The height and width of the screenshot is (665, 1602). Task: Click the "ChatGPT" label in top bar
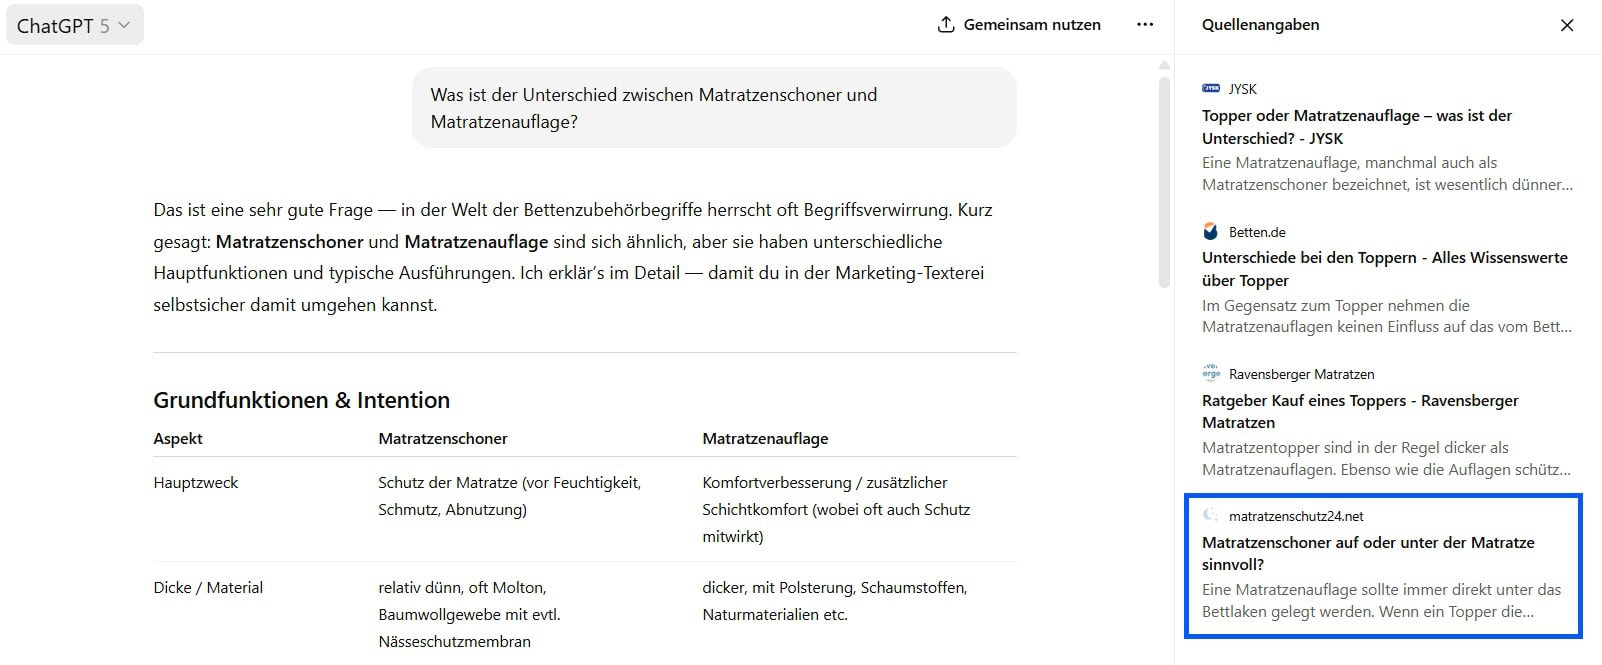tap(57, 24)
